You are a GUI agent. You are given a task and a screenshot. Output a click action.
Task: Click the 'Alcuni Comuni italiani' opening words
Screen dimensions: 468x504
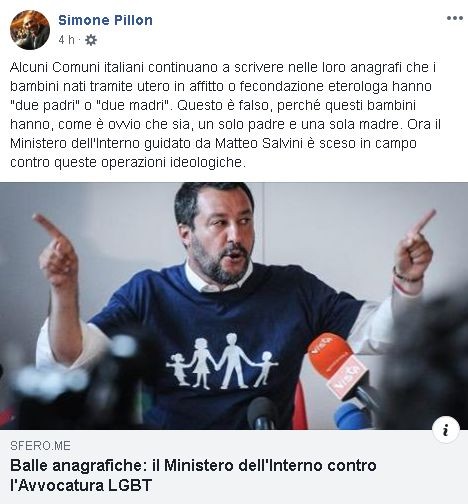click(x=77, y=67)
